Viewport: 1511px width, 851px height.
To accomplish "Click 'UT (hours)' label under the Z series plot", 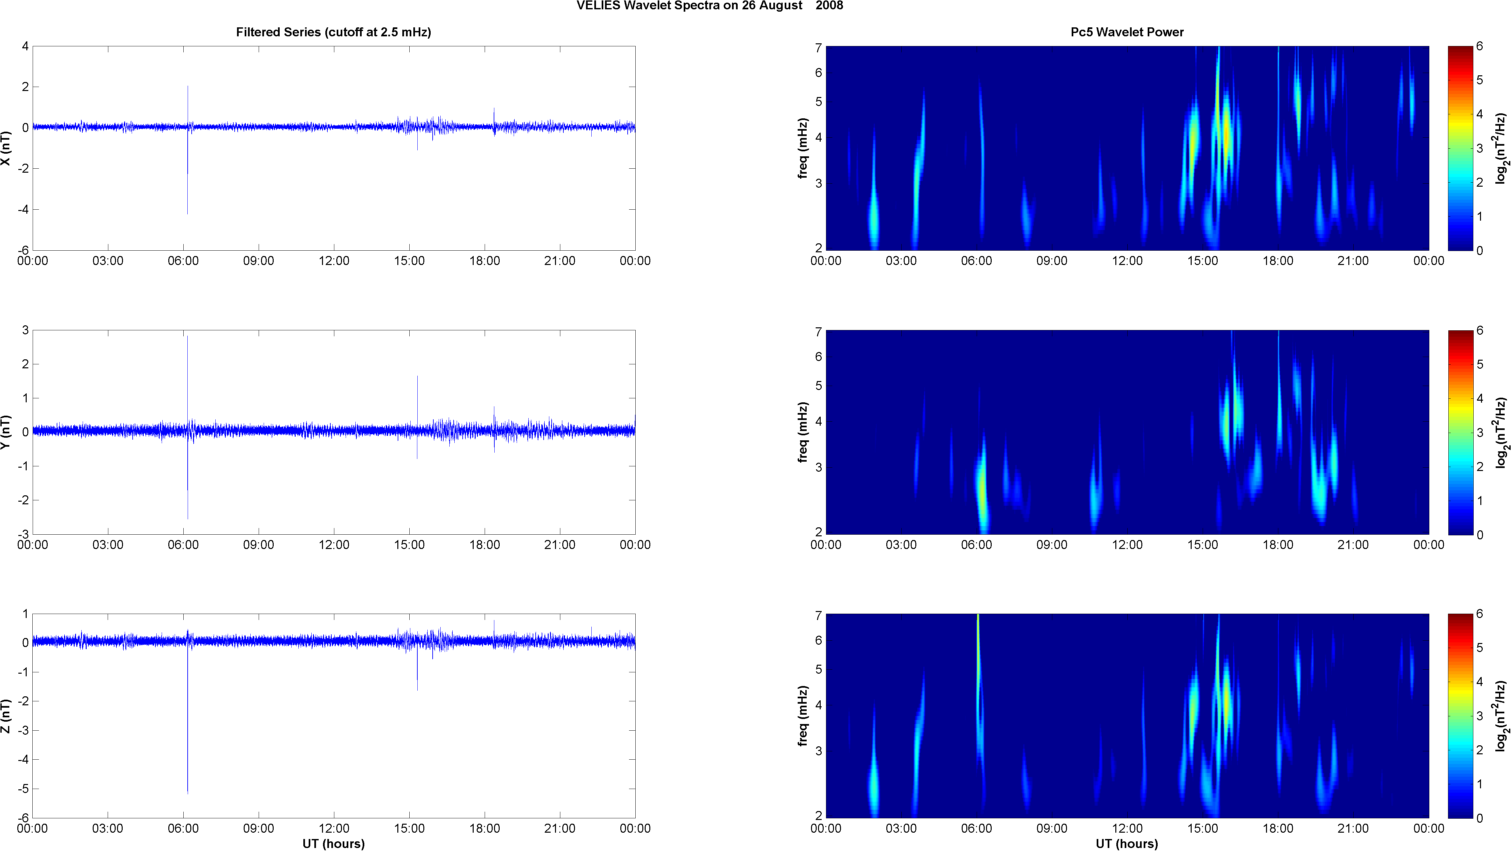I will pos(334,844).
